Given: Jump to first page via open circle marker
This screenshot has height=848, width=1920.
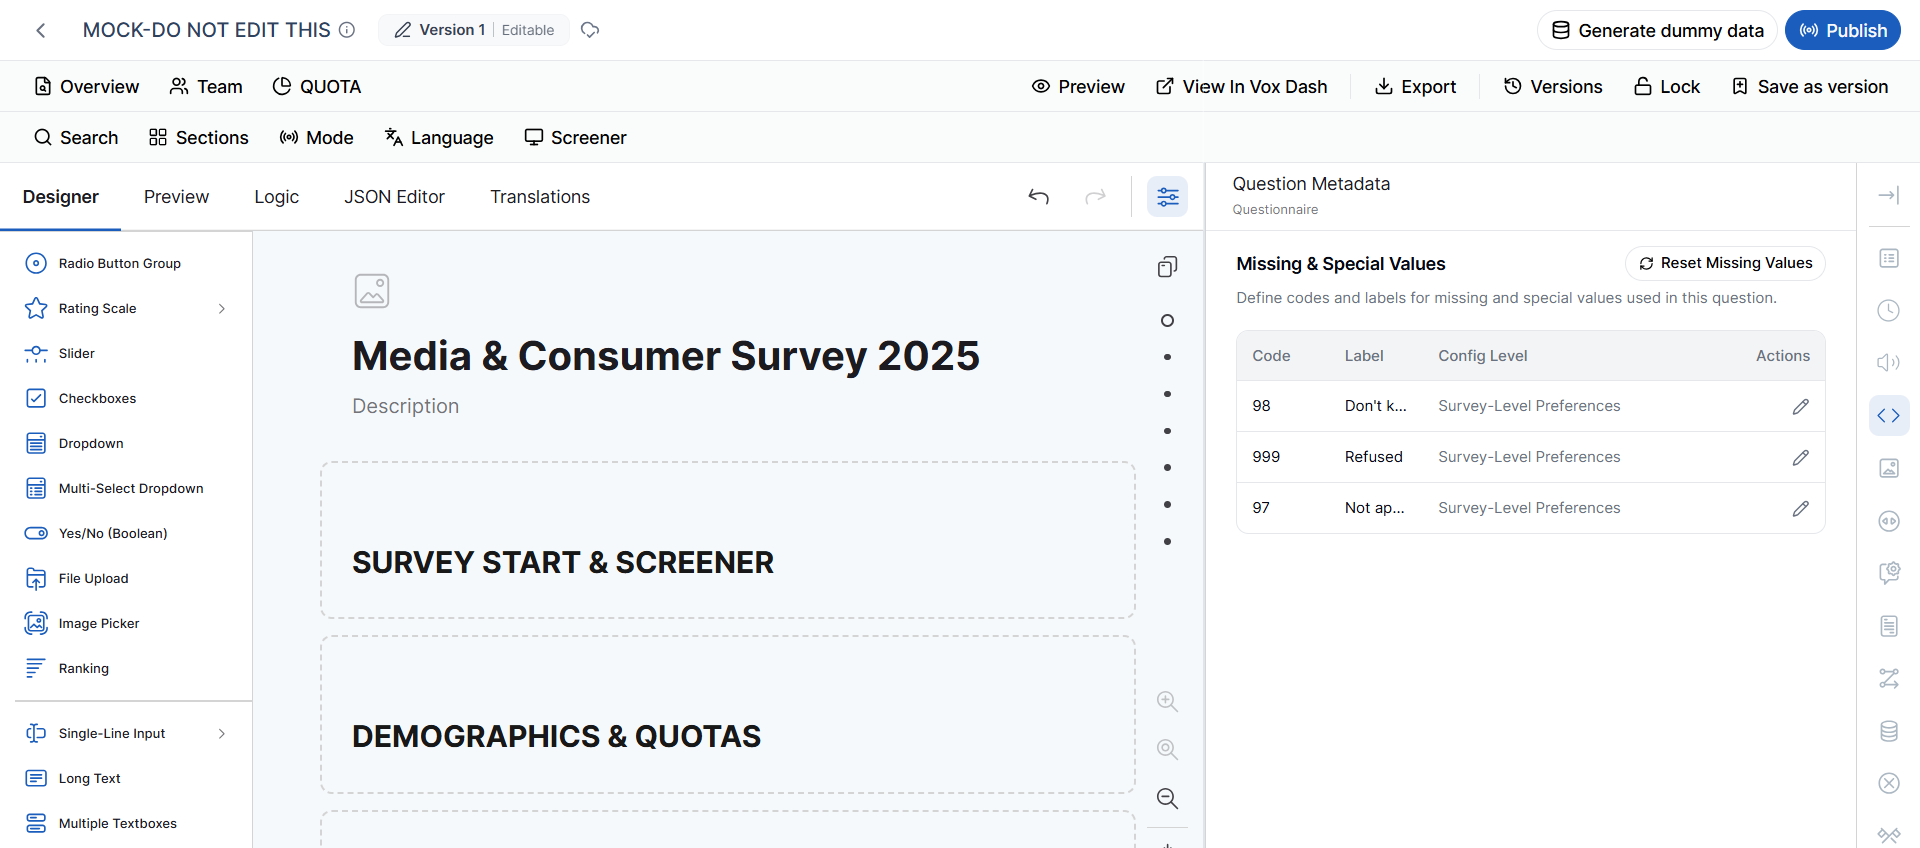Looking at the screenshot, I should pos(1167,321).
